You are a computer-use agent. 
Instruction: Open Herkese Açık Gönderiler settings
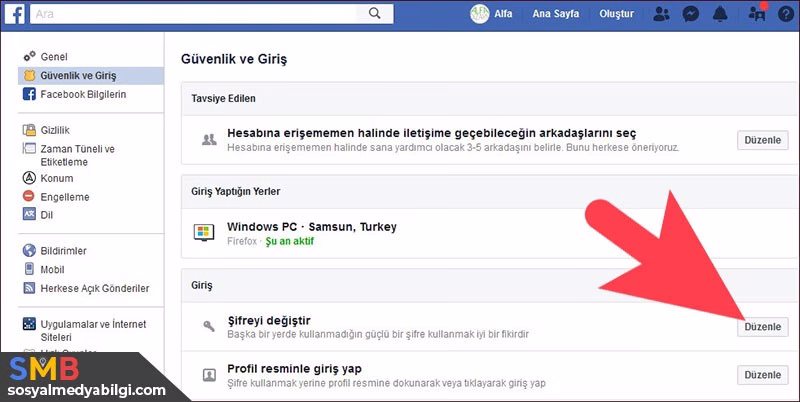[94, 288]
